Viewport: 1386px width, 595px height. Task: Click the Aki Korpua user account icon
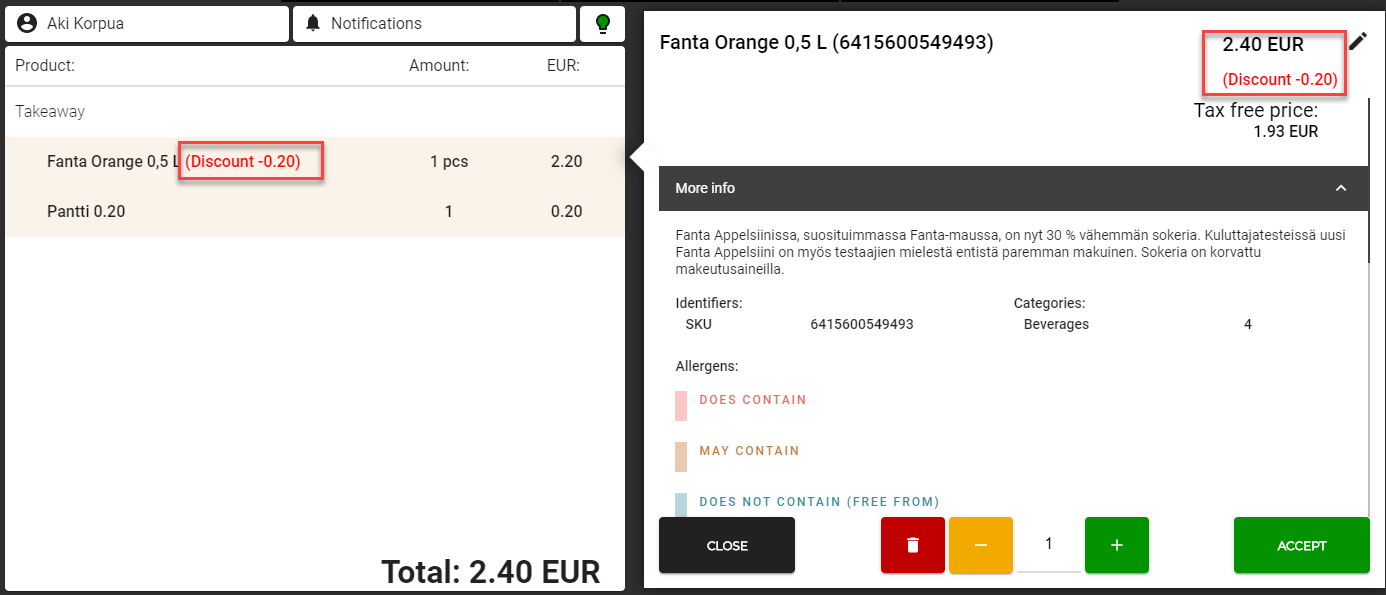tap(27, 23)
